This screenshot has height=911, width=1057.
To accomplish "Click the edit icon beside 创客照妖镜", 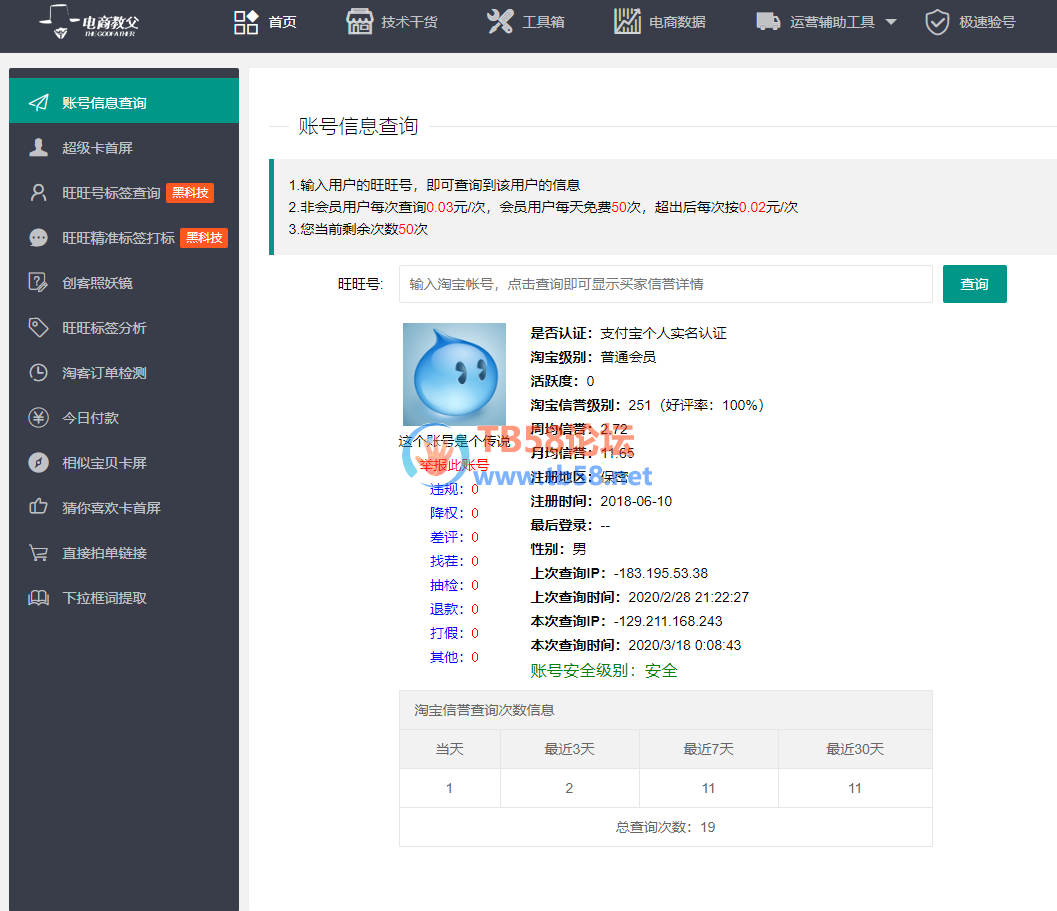I will tap(38, 283).
